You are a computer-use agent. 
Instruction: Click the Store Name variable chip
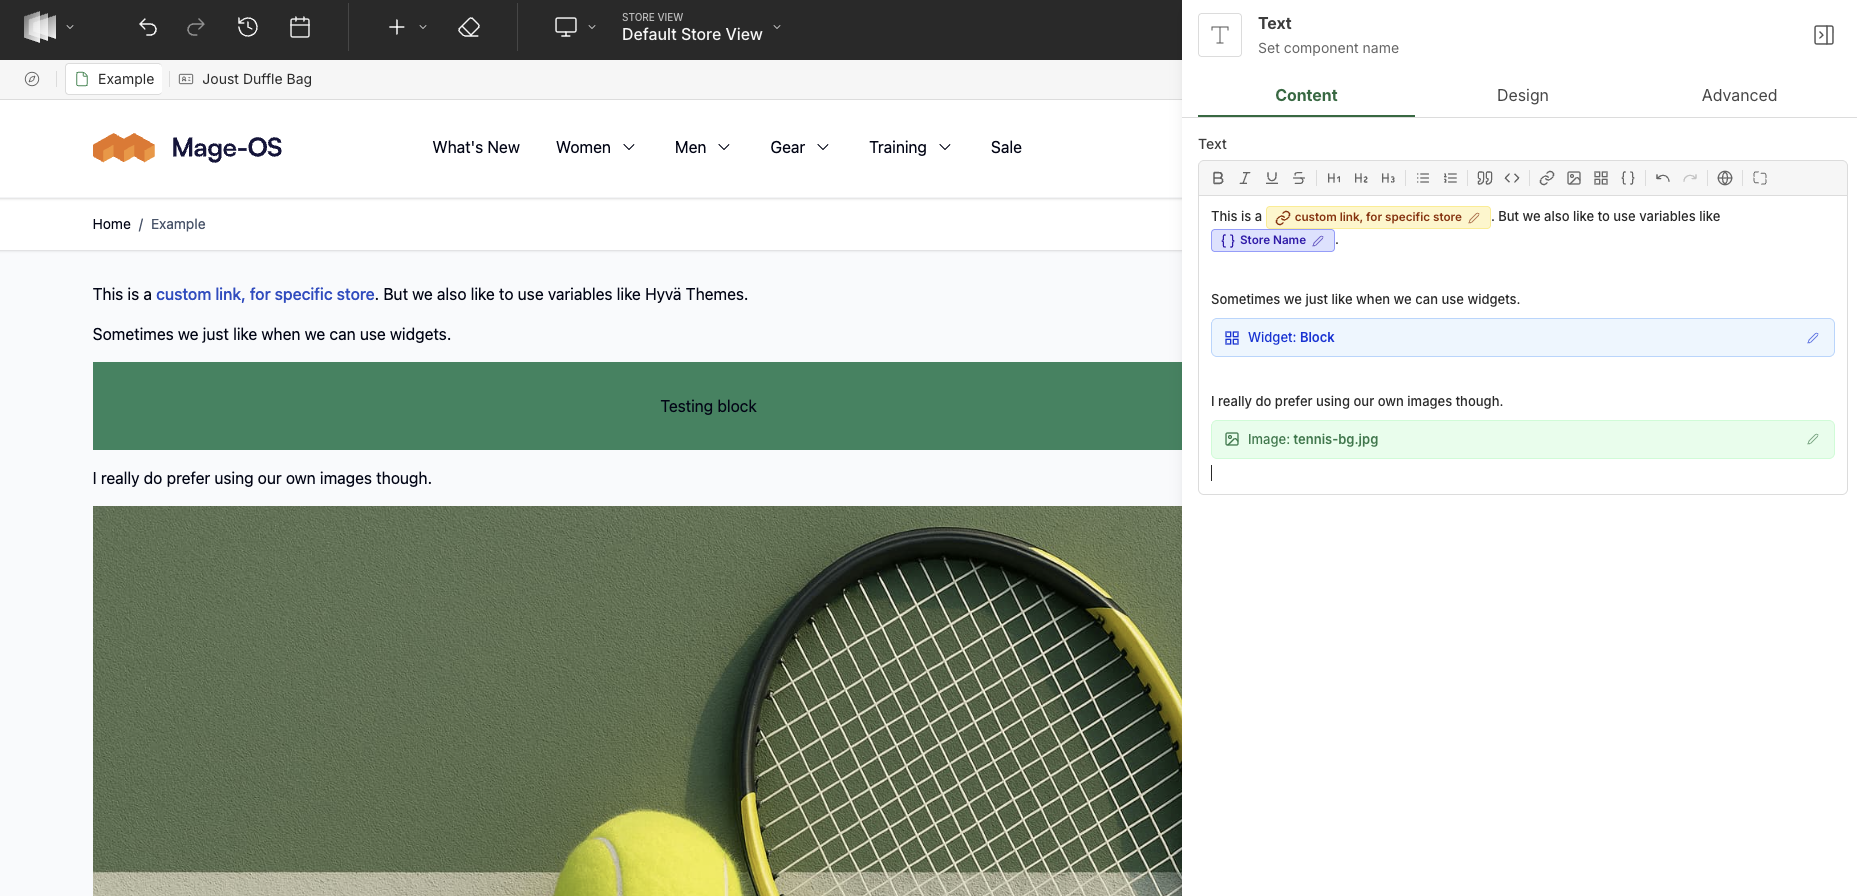point(1272,241)
